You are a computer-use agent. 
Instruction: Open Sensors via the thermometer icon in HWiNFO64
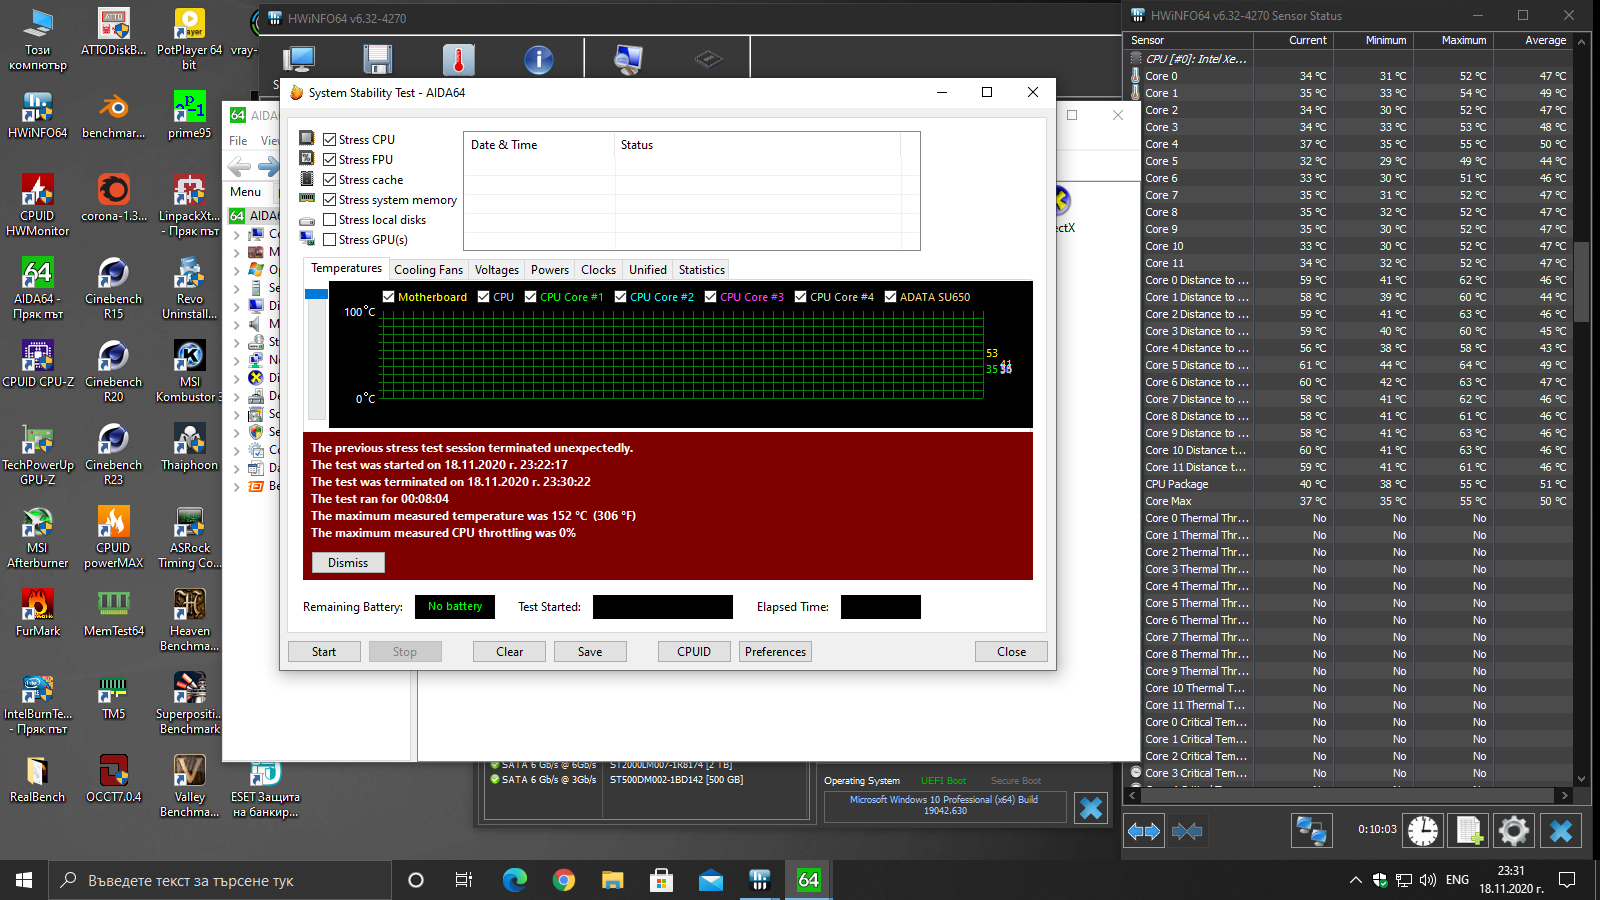pos(459,60)
